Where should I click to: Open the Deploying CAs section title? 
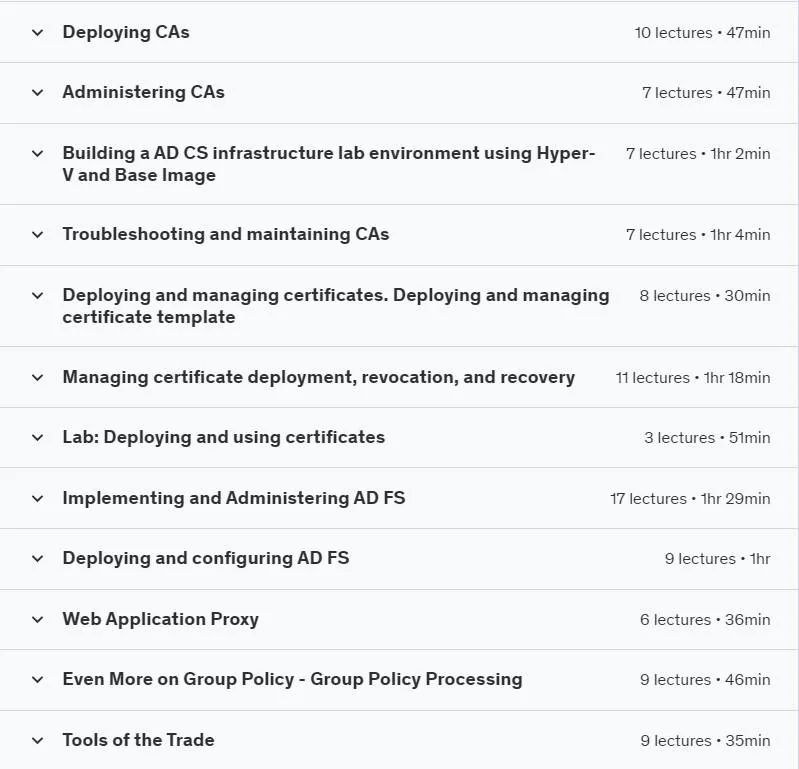[x=126, y=32]
